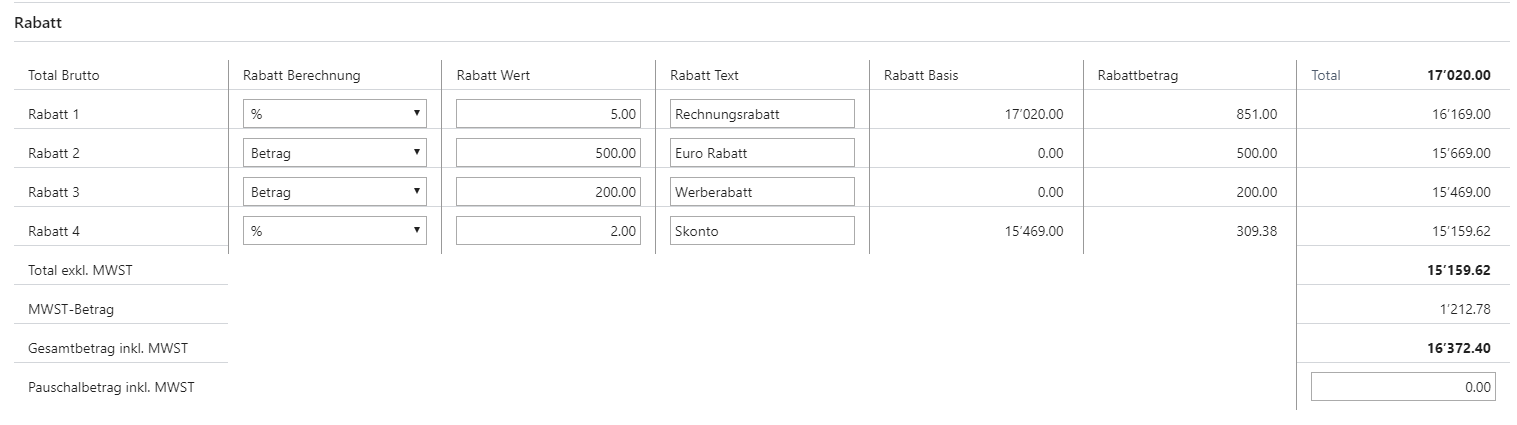This screenshot has height=425, width=1517.
Task: Click the Rabattbetrag column header
Action: [x=1137, y=75]
